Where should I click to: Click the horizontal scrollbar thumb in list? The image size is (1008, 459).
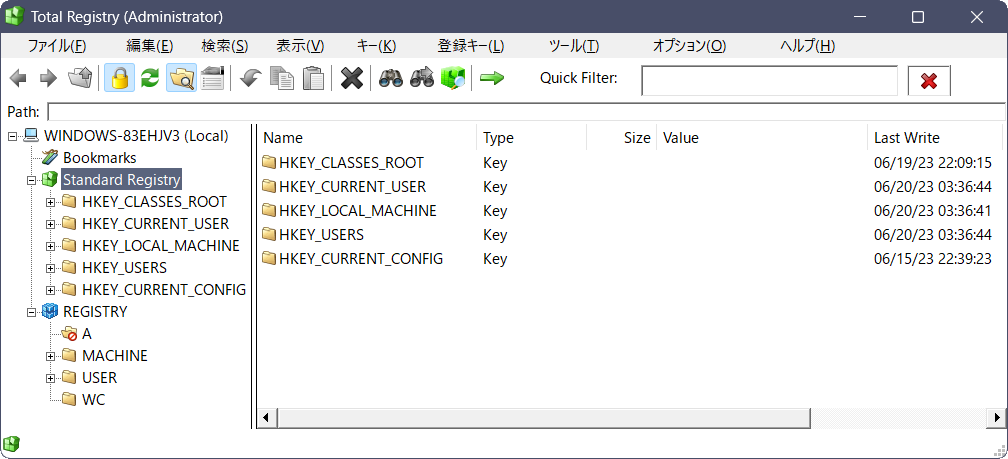click(543, 418)
